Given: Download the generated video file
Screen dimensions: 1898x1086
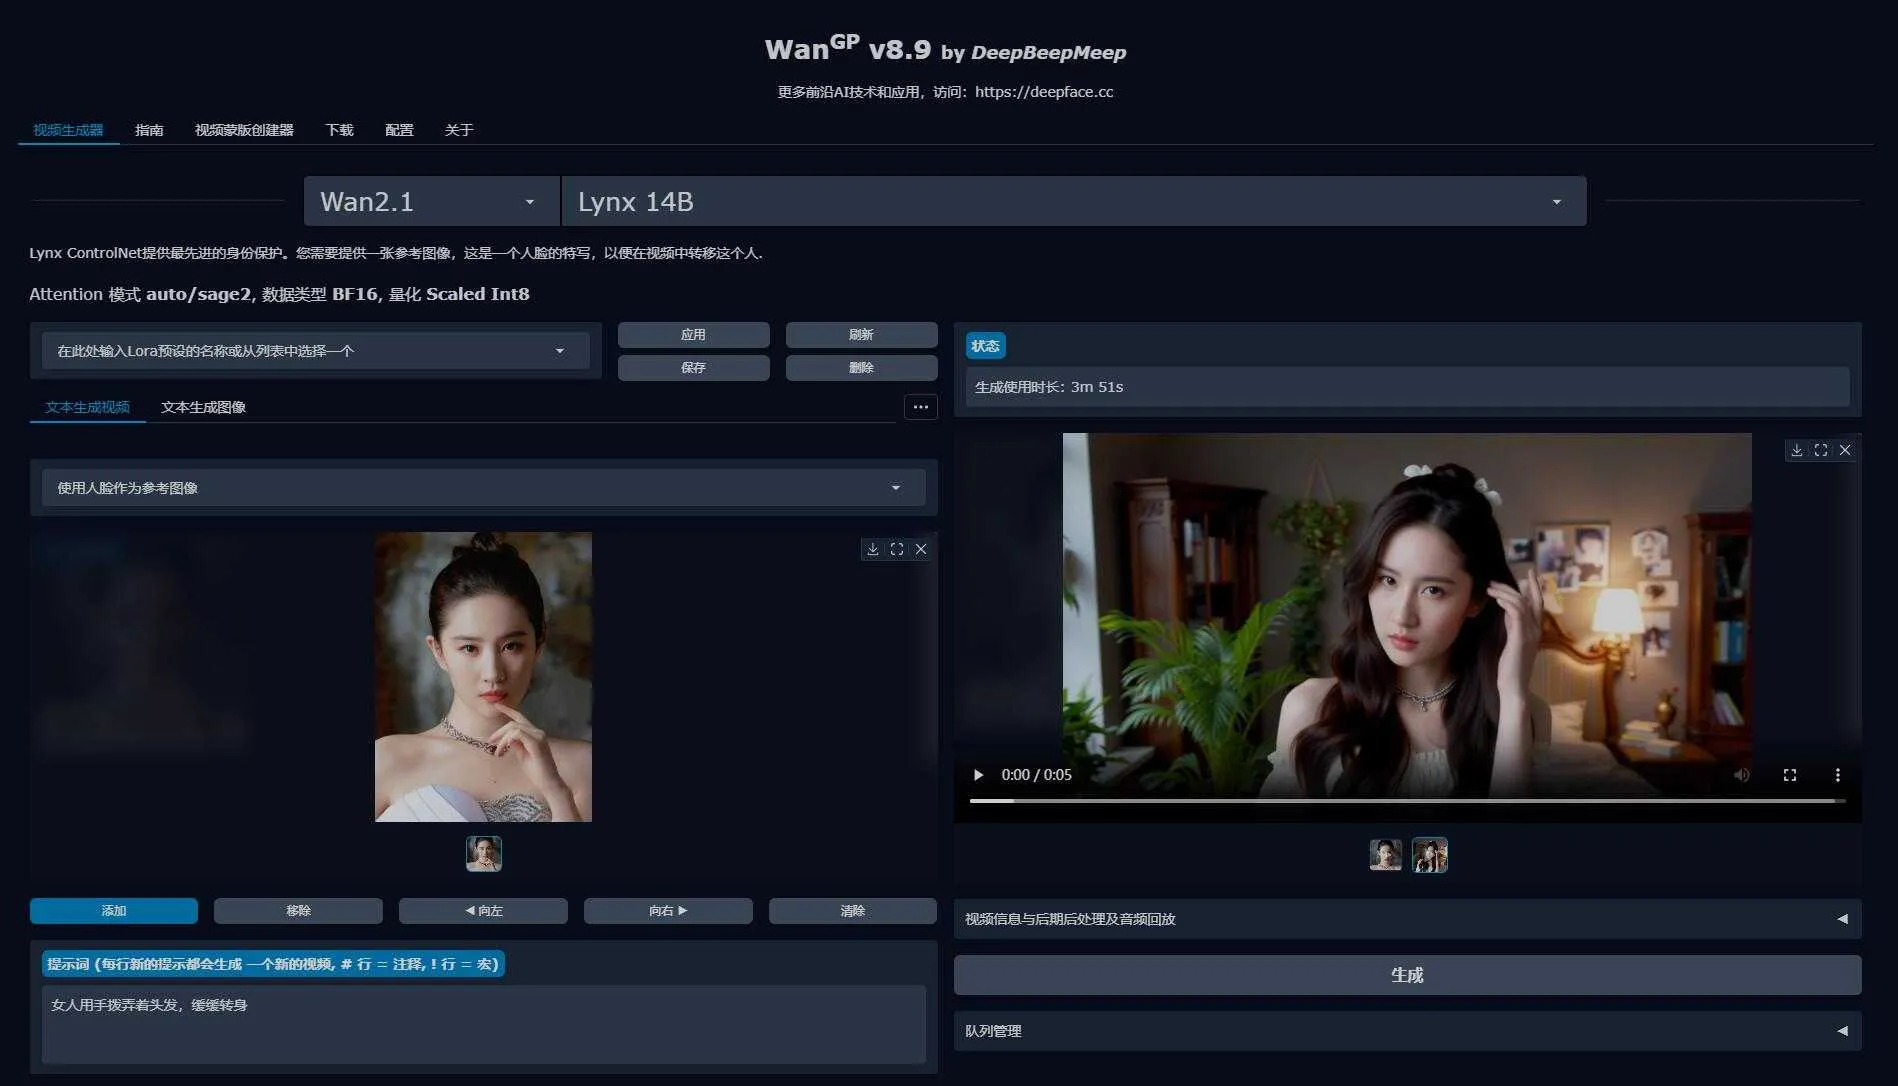Looking at the screenshot, I should [1796, 451].
